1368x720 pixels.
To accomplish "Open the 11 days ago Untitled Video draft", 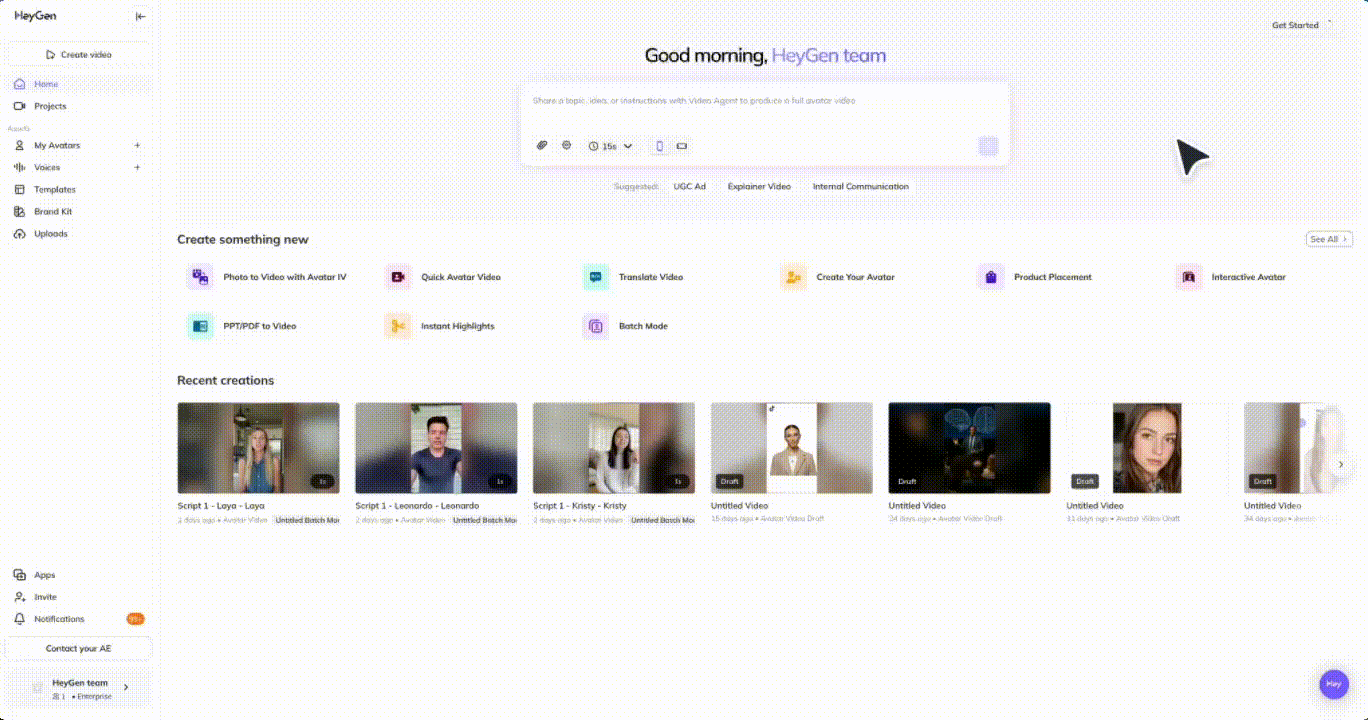I will tap(1147, 448).
